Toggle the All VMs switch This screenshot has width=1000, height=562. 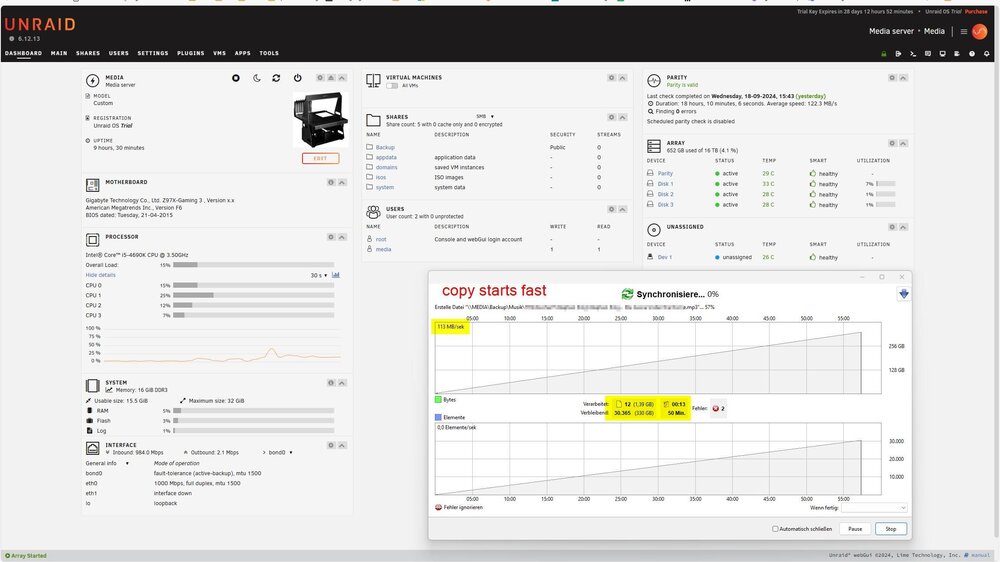coord(392,85)
